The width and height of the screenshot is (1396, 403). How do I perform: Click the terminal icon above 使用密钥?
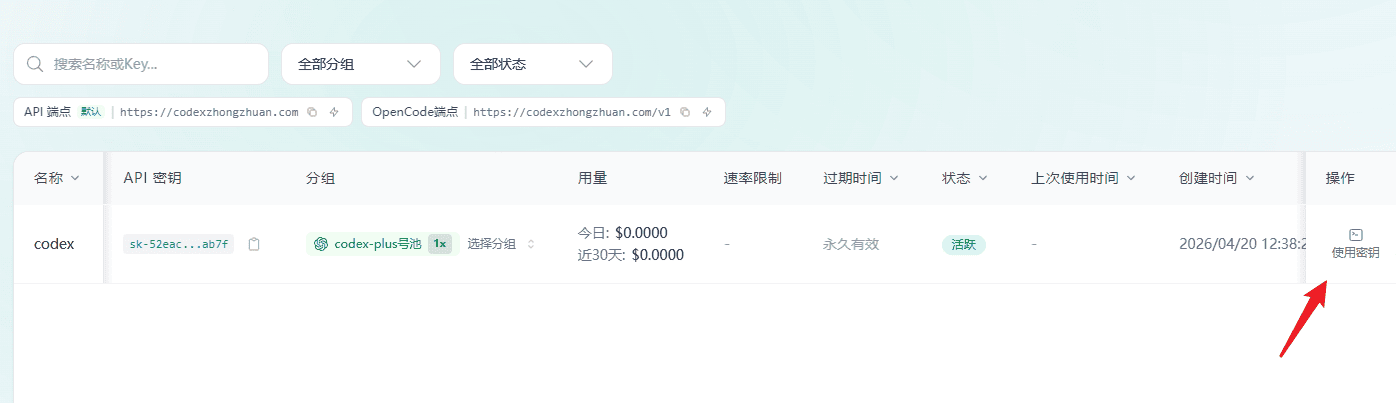click(1355, 234)
